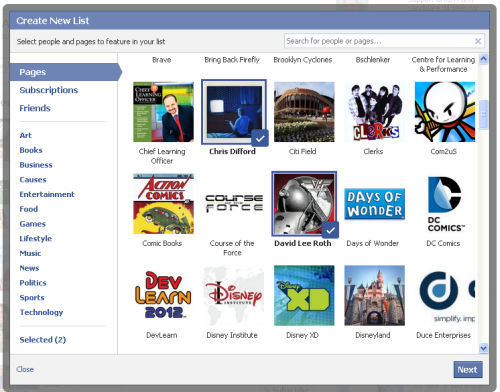The height and width of the screenshot is (392, 500).
Task: Select the DevLearn 2012 logo
Action: pyautogui.click(x=163, y=295)
